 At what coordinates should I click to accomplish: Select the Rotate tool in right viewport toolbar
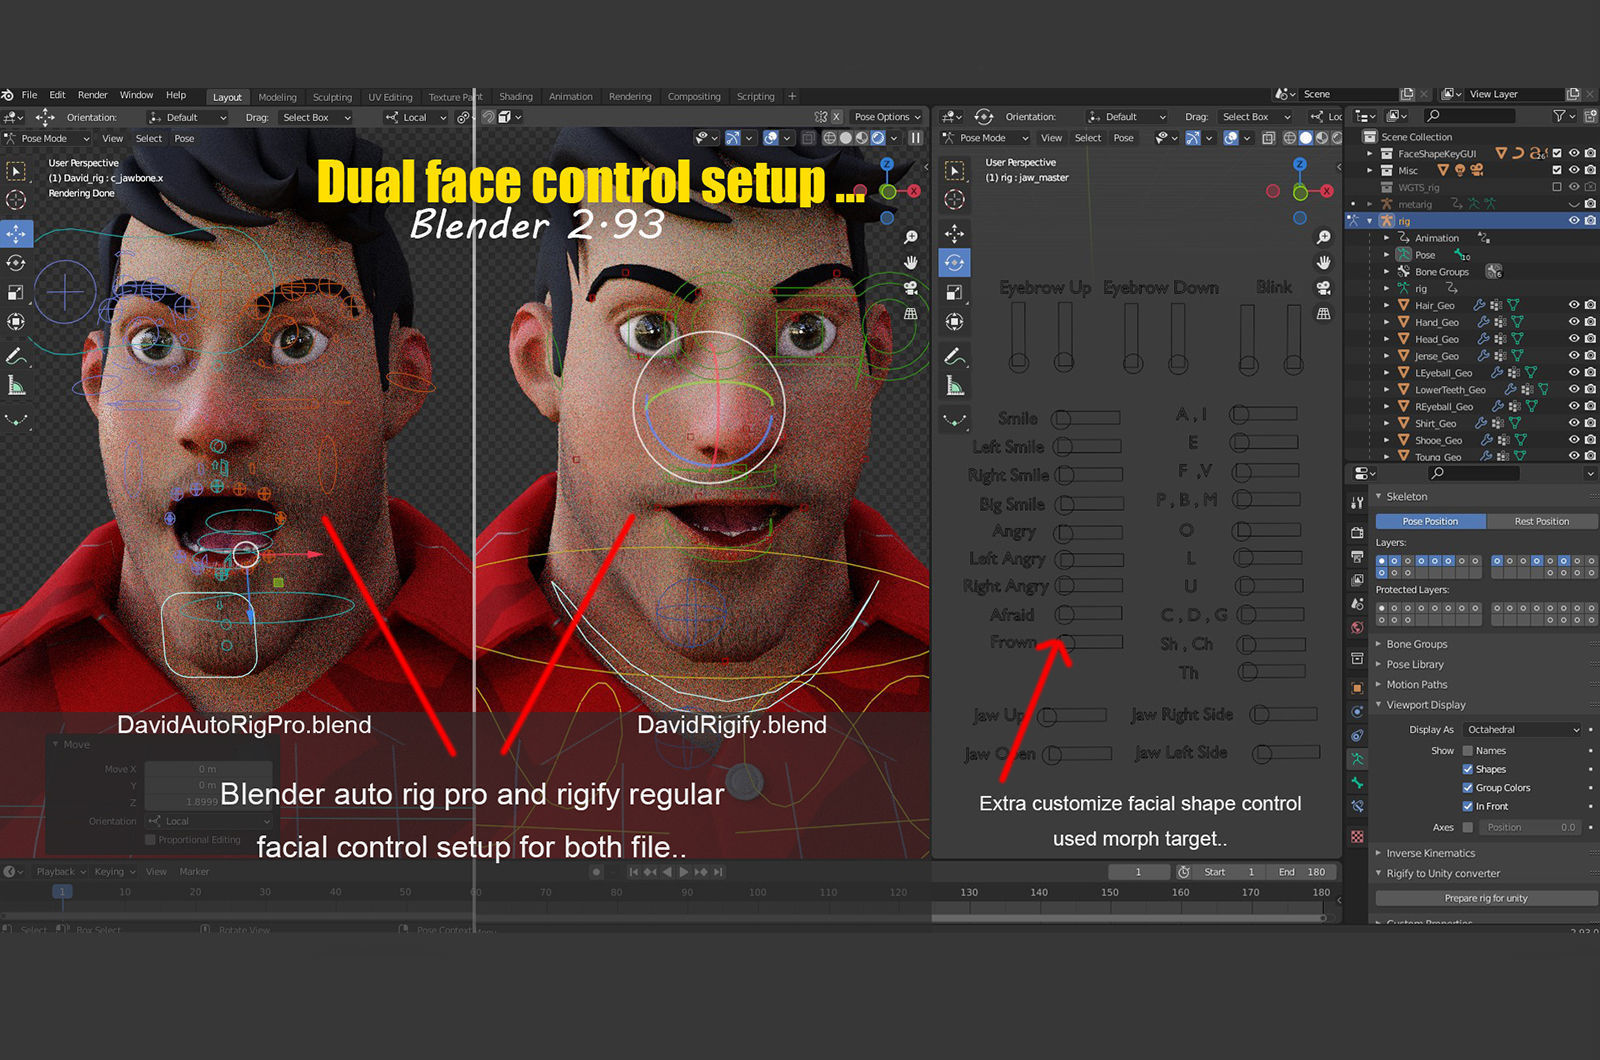tap(955, 262)
